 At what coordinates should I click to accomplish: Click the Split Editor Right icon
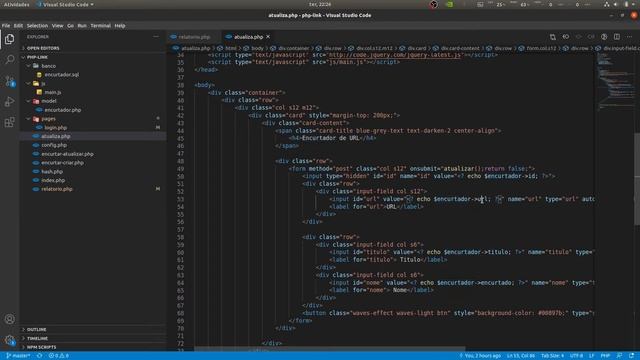617,37
